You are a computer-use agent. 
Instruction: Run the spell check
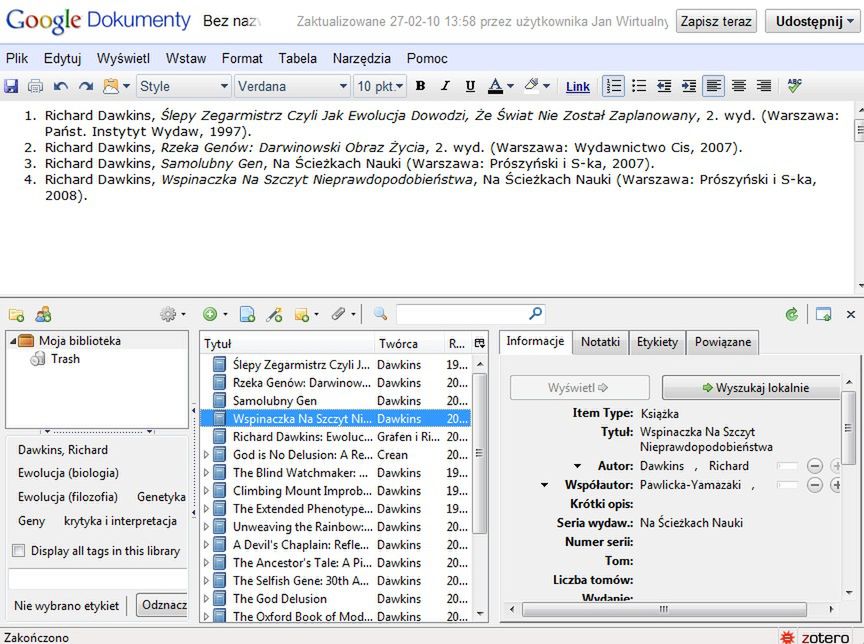click(794, 85)
